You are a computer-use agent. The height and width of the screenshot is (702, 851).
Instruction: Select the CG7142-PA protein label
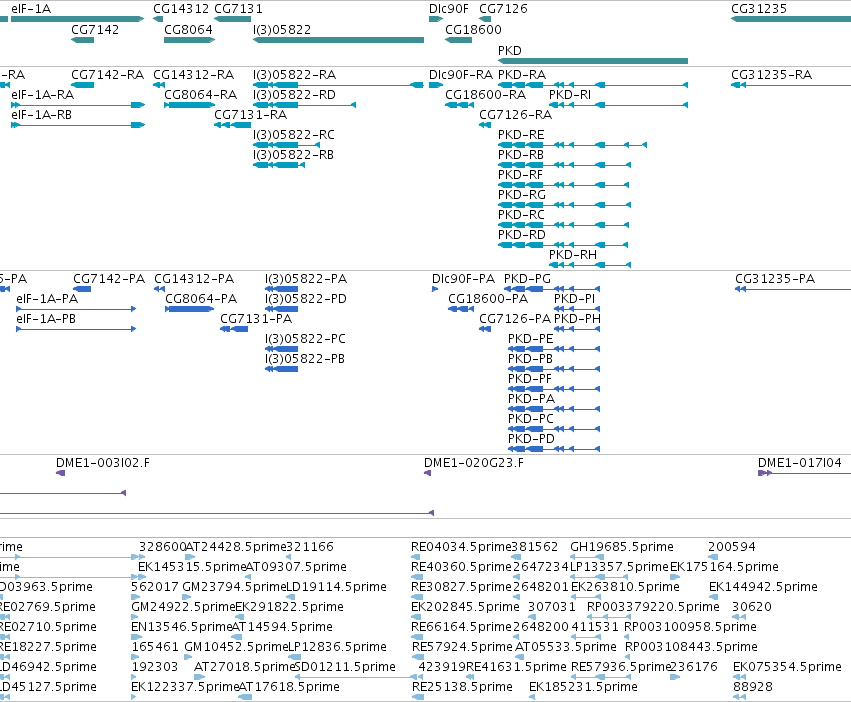[109, 279]
